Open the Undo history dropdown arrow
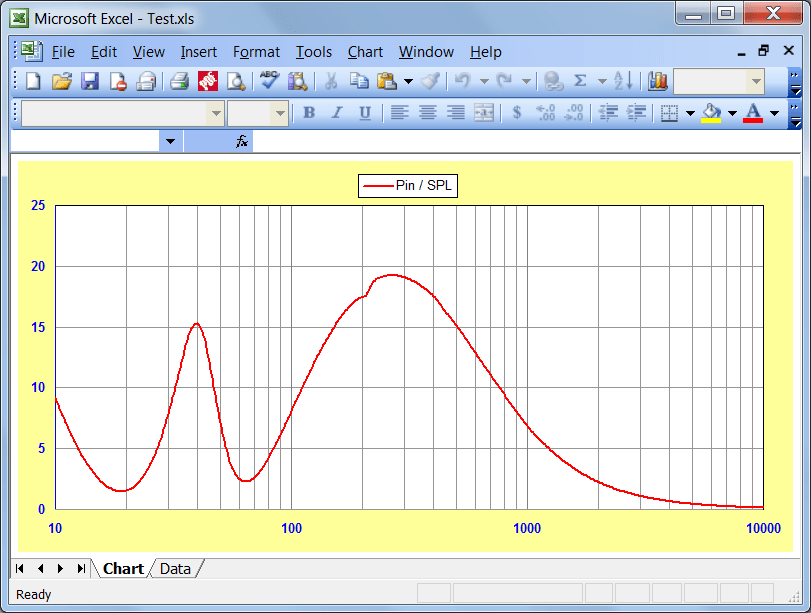811x613 pixels. click(484, 81)
